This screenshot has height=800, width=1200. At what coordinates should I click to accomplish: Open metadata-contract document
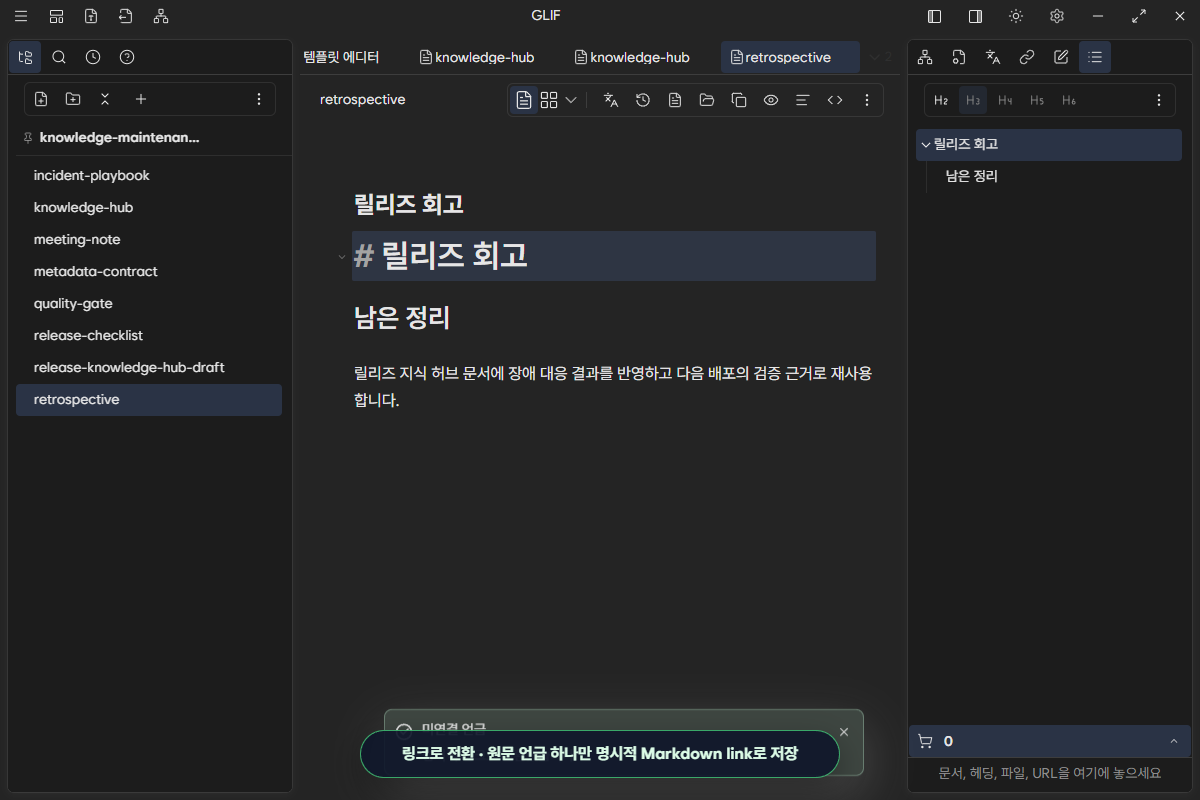point(149,271)
